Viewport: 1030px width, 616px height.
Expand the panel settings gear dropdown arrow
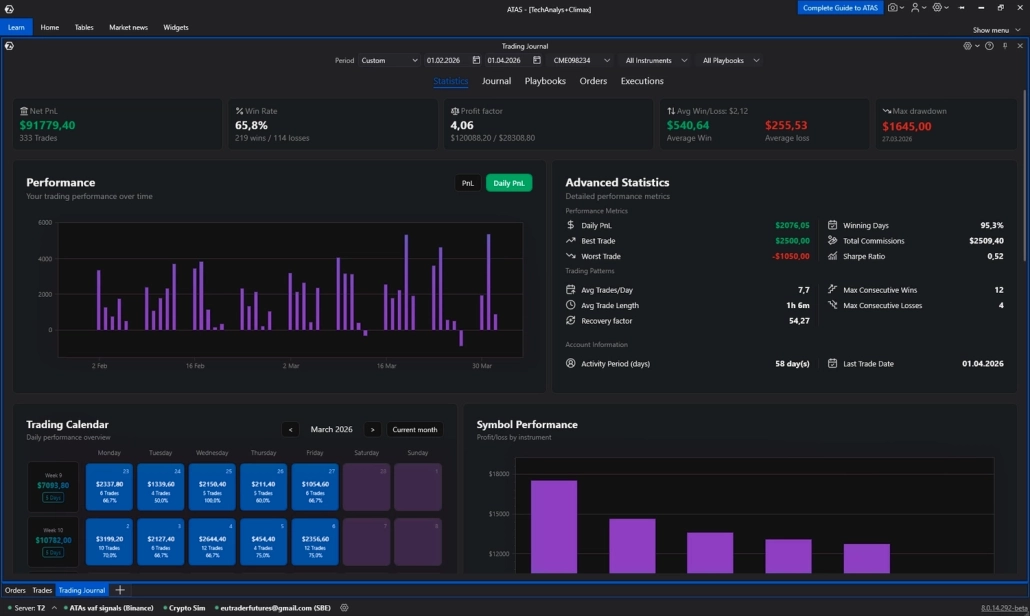pyautogui.click(x=977, y=46)
